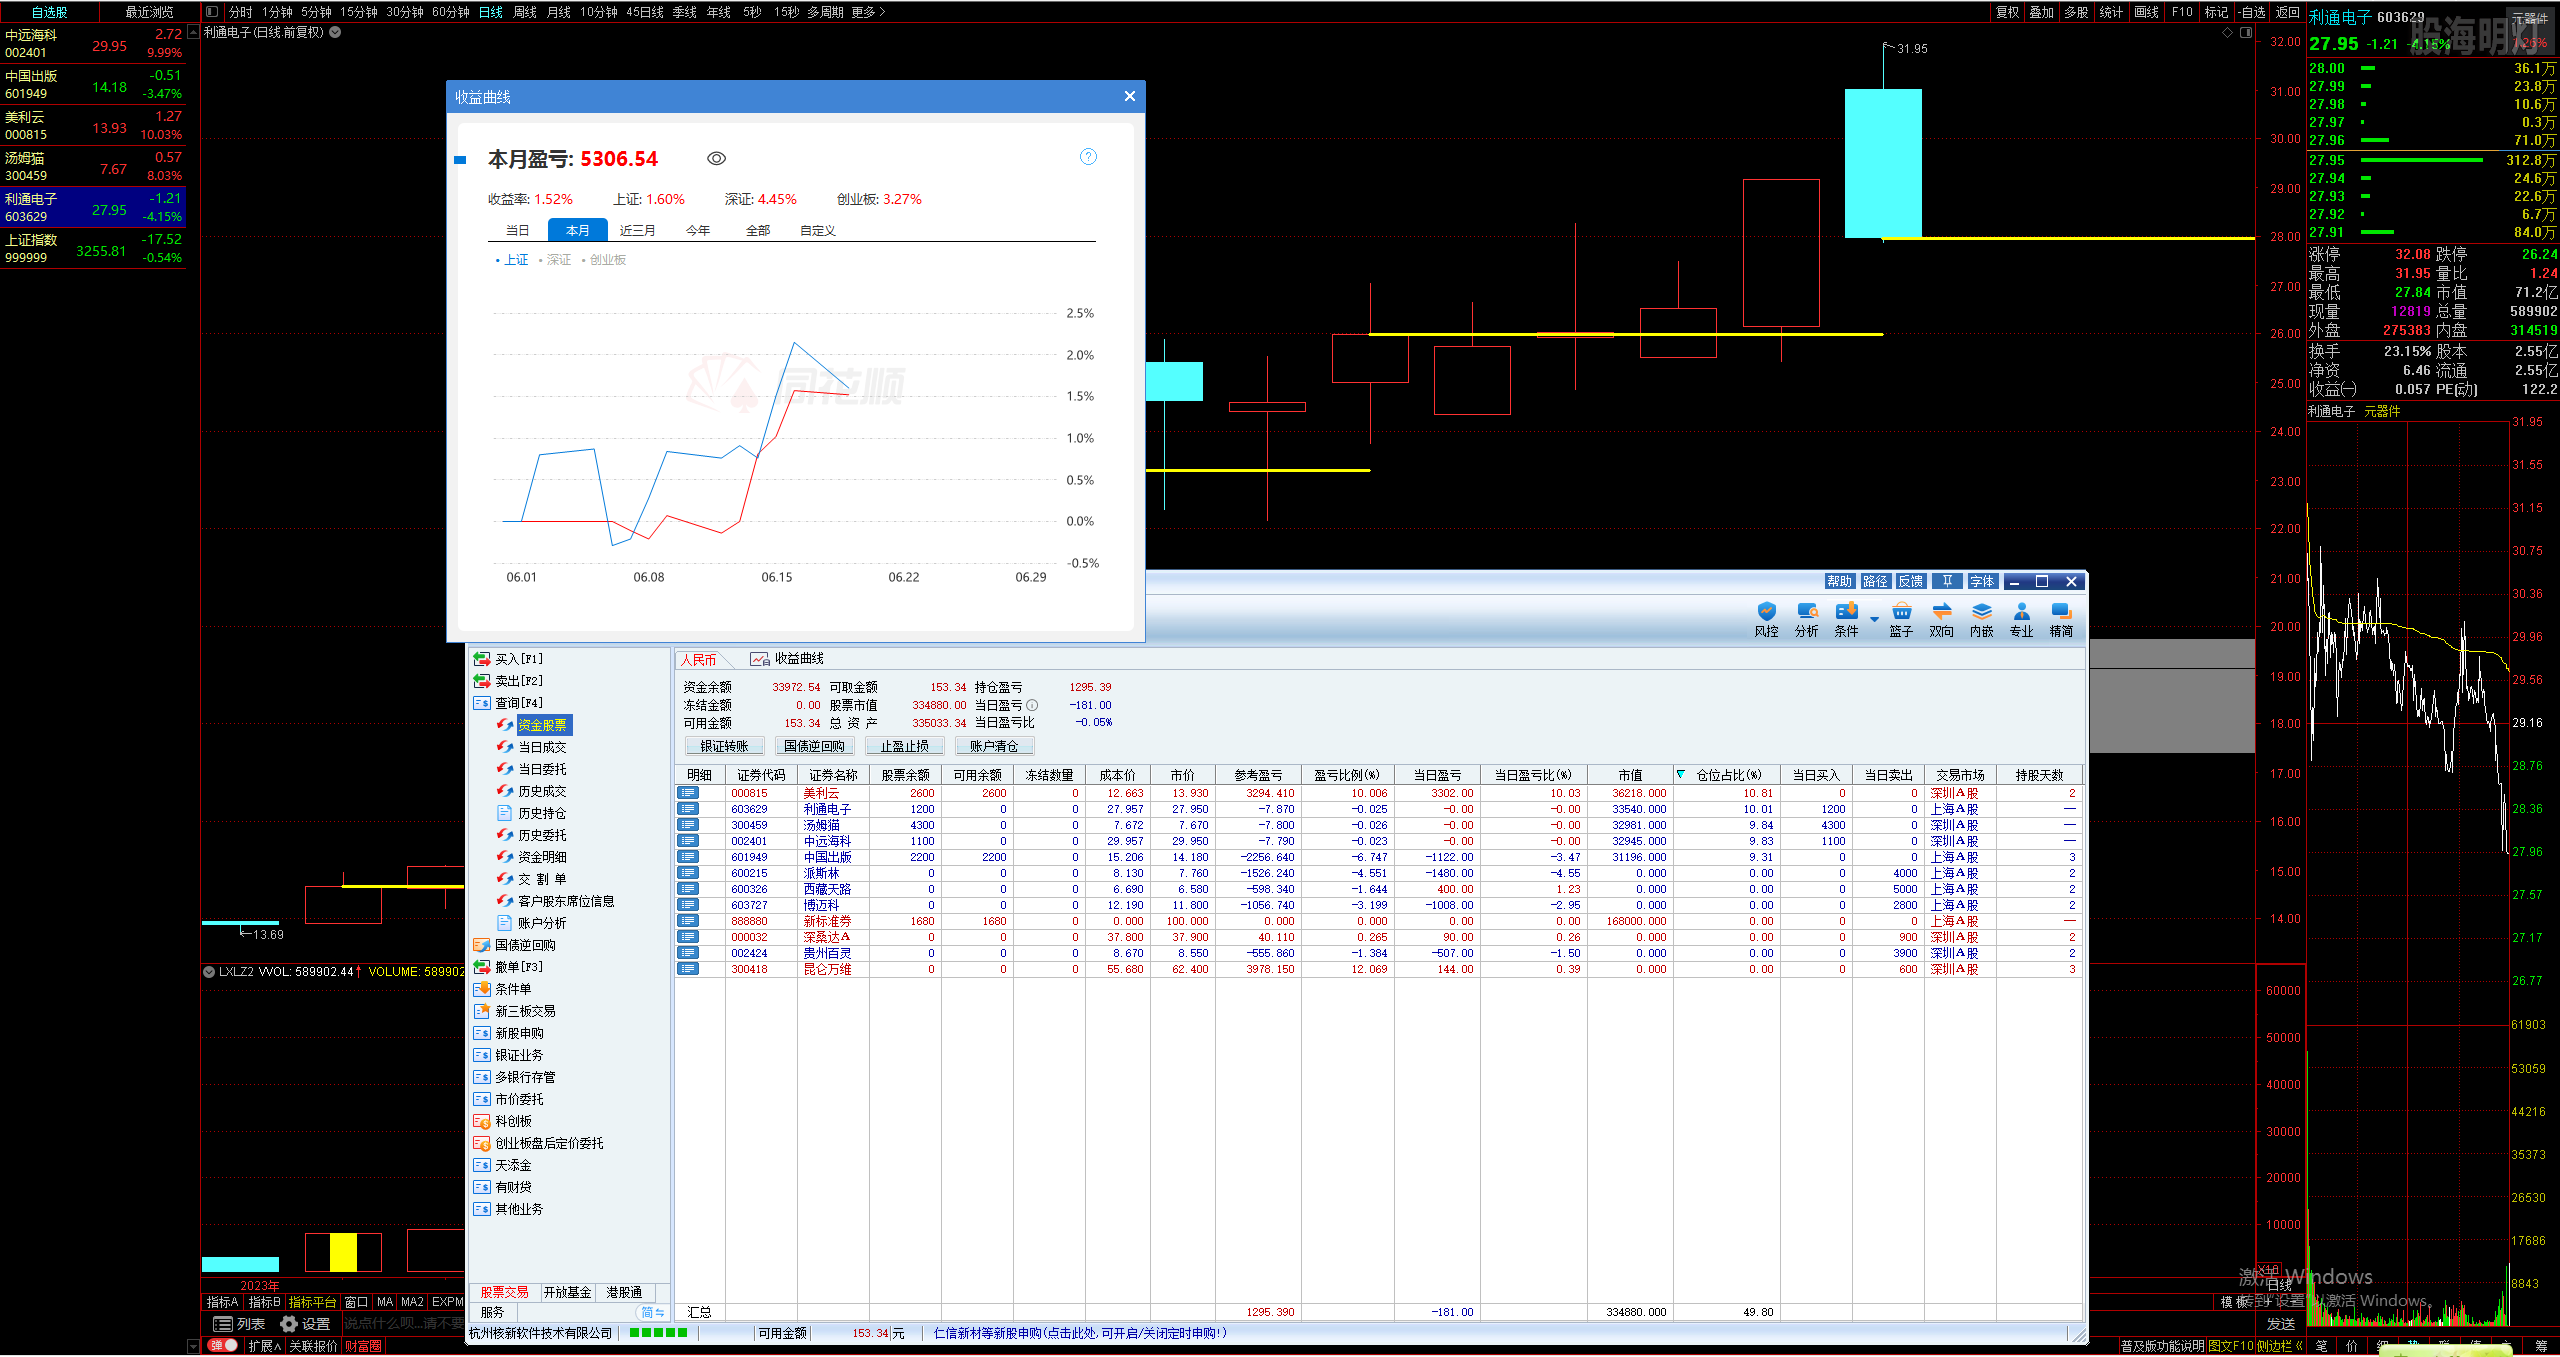Switch to 内嵌 embedded mode
This screenshot has width=2560, height=1357.
[x=1981, y=619]
